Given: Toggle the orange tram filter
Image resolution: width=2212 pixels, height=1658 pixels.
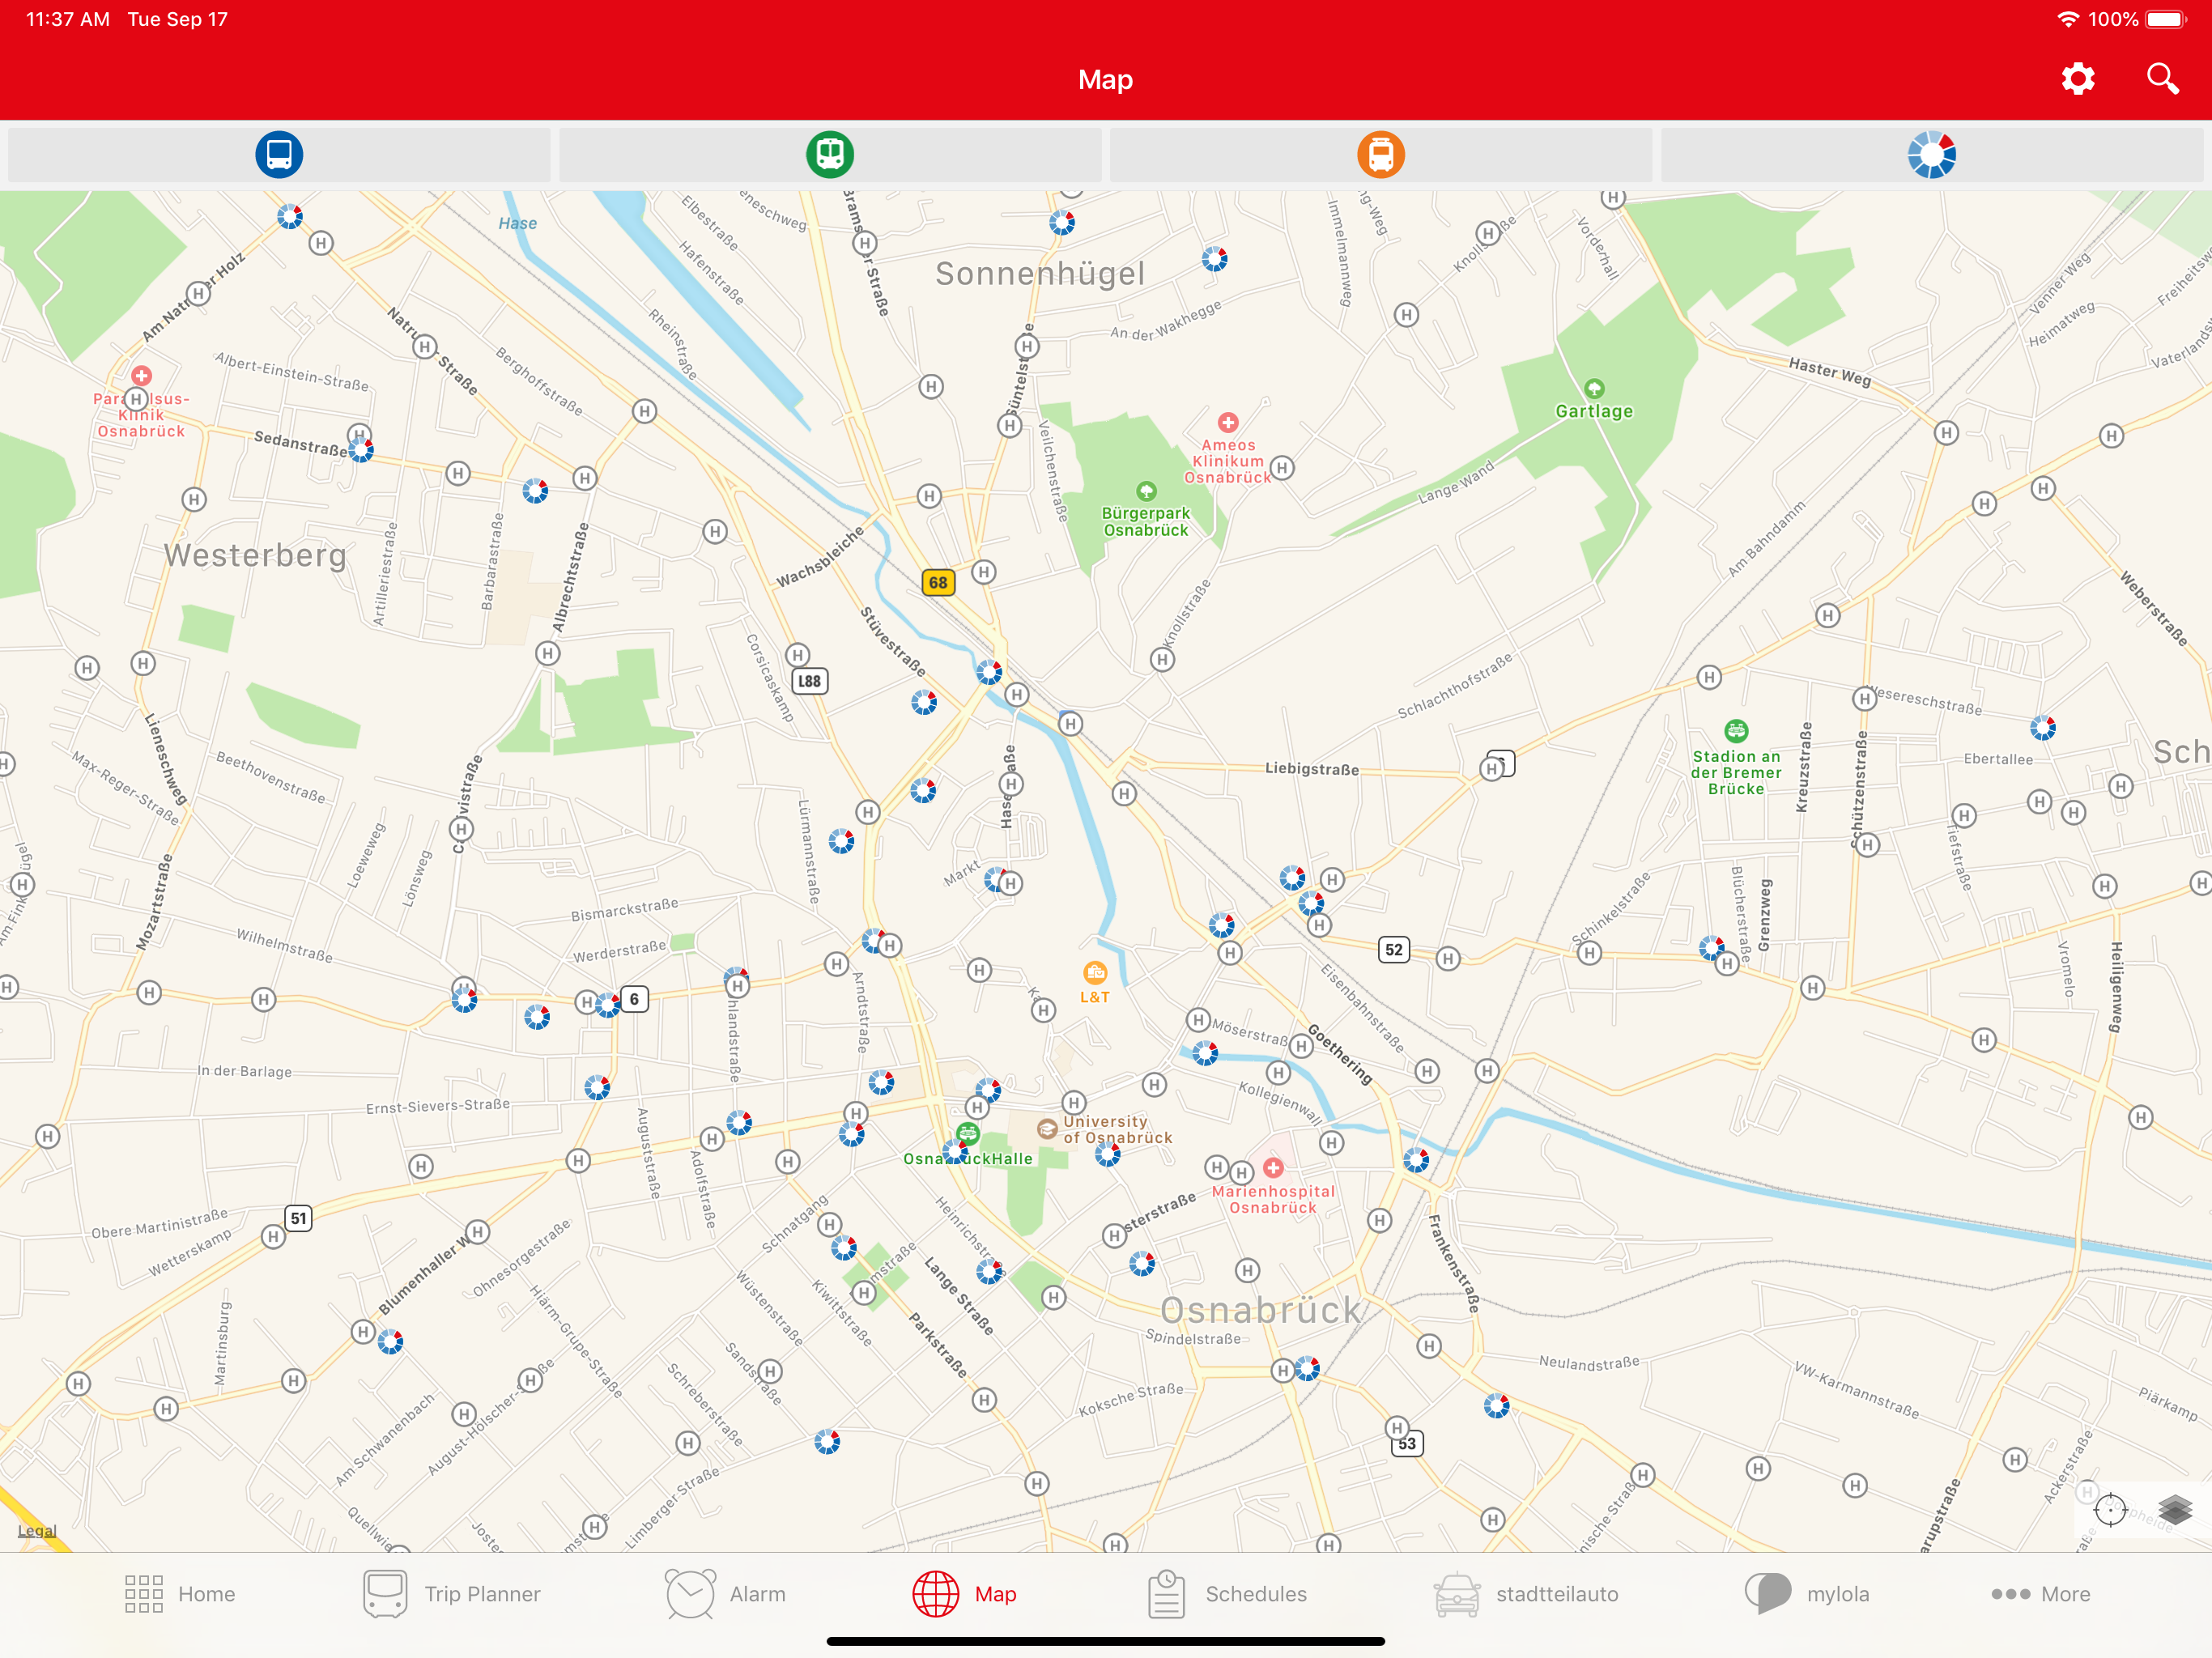Looking at the screenshot, I should click(1381, 155).
